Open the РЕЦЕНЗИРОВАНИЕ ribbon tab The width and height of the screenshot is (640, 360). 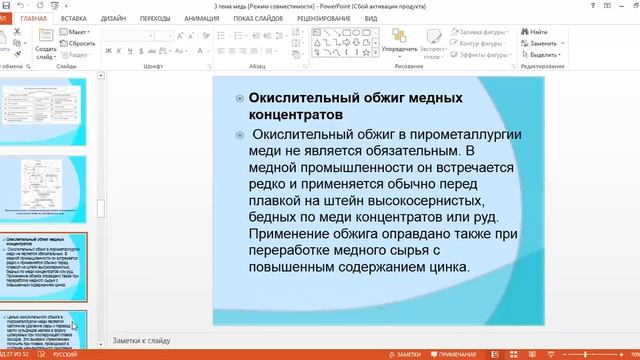coord(324,18)
